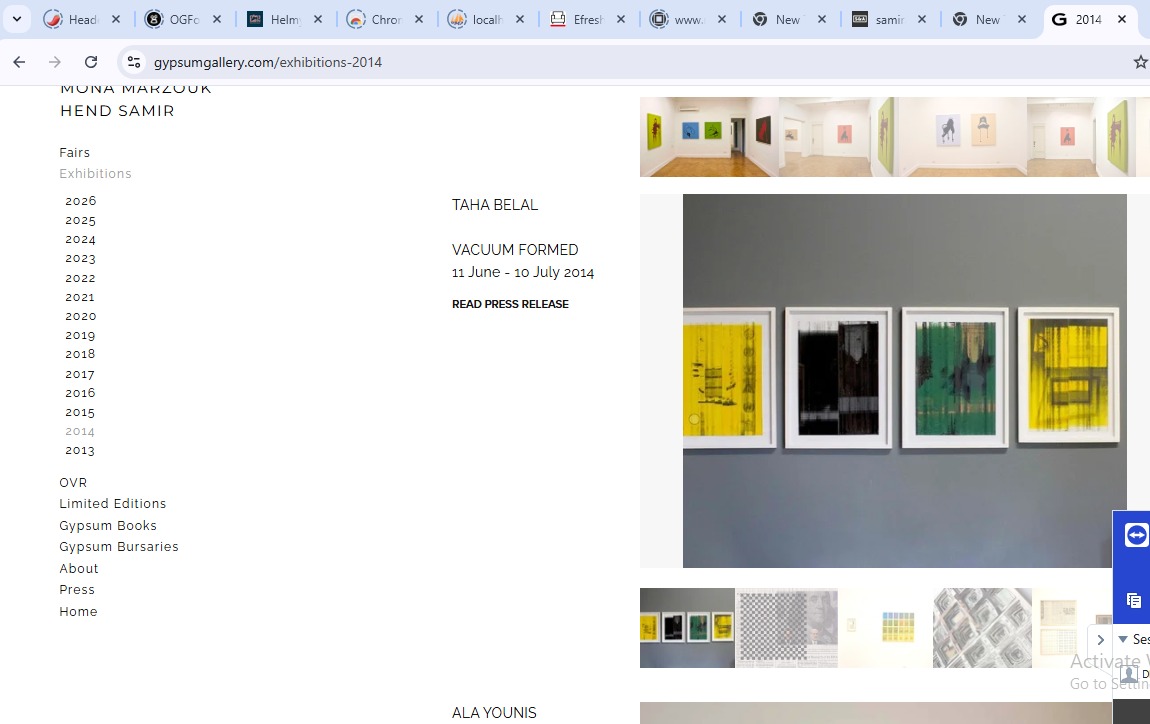Navigate back using the browser back arrow
The width and height of the screenshot is (1150, 724).
pos(19,62)
